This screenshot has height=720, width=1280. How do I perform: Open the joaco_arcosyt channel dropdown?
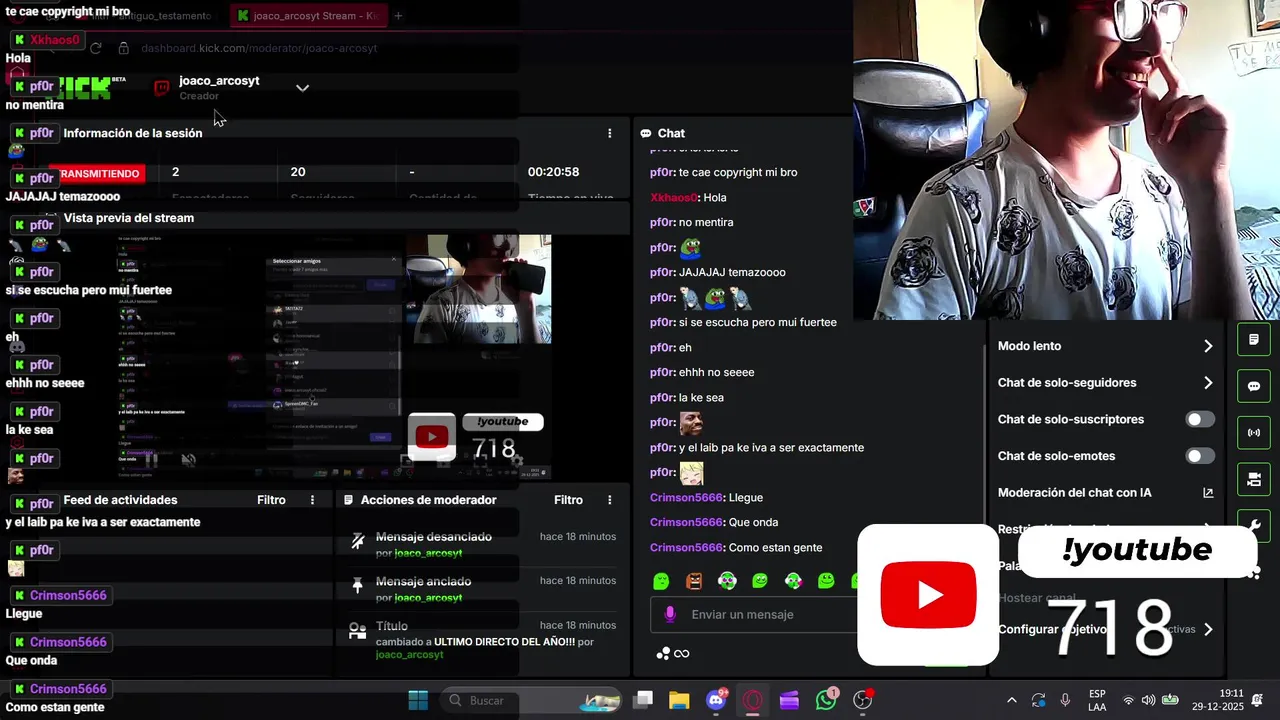click(x=302, y=88)
